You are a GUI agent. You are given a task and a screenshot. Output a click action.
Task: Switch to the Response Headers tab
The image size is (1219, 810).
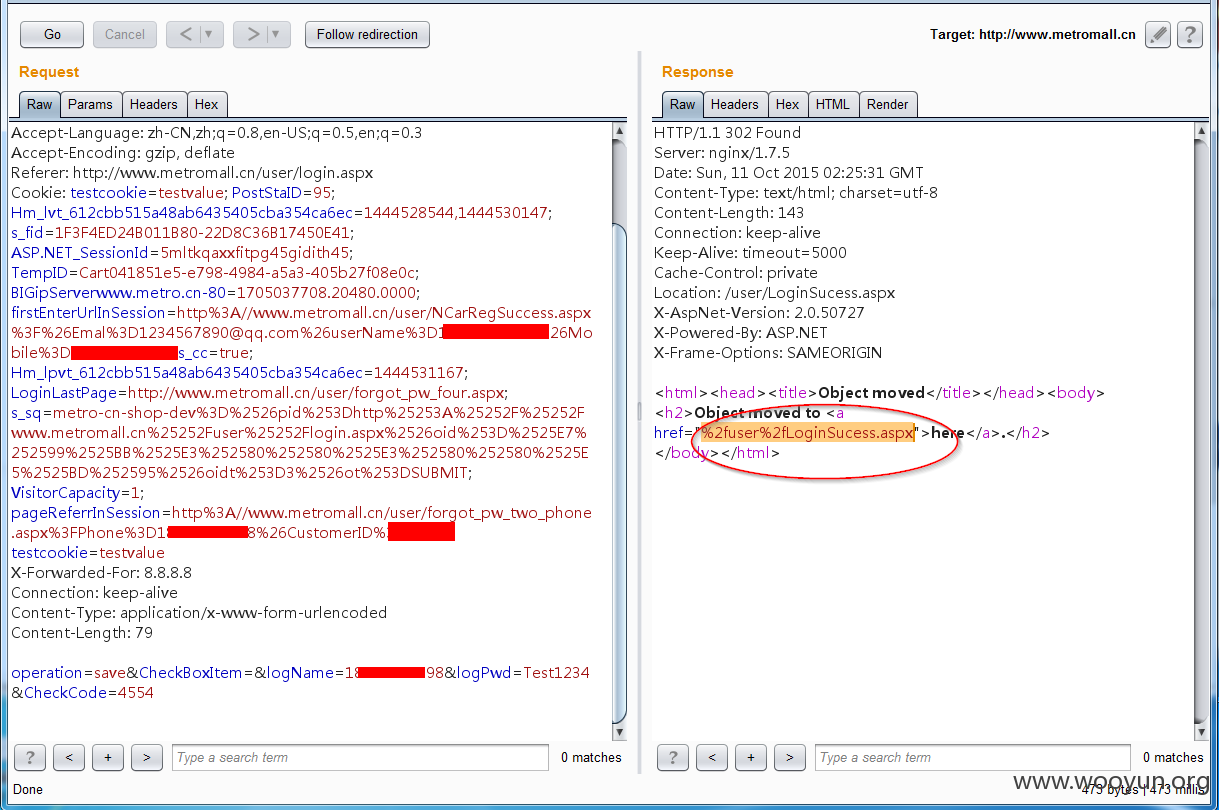(x=735, y=104)
